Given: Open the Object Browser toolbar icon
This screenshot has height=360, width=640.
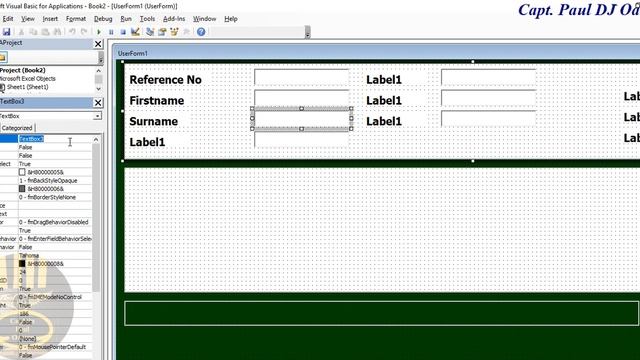Looking at the screenshot, I should click(x=174, y=32).
